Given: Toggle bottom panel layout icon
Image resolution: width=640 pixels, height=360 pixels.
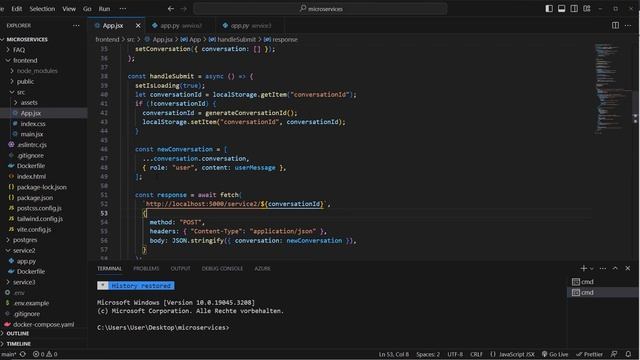Looking at the screenshot, I should pyautogui.click(x=562, y=9).
